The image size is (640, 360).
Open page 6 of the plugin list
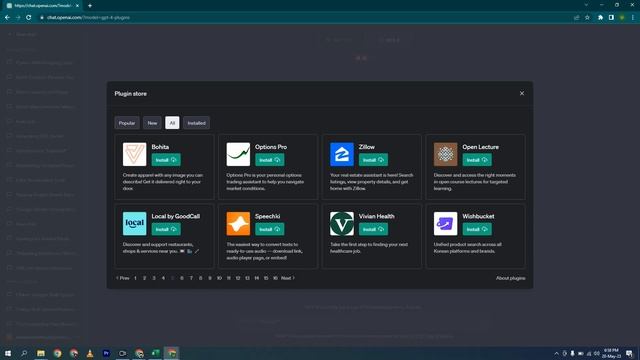(x=182, y=278)
